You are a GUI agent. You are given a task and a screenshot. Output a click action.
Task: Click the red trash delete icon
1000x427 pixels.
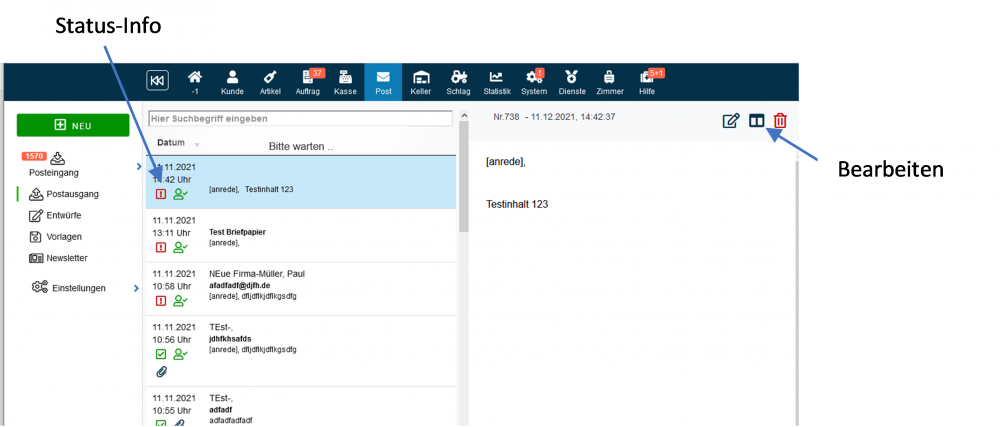[x=780, y=121]
